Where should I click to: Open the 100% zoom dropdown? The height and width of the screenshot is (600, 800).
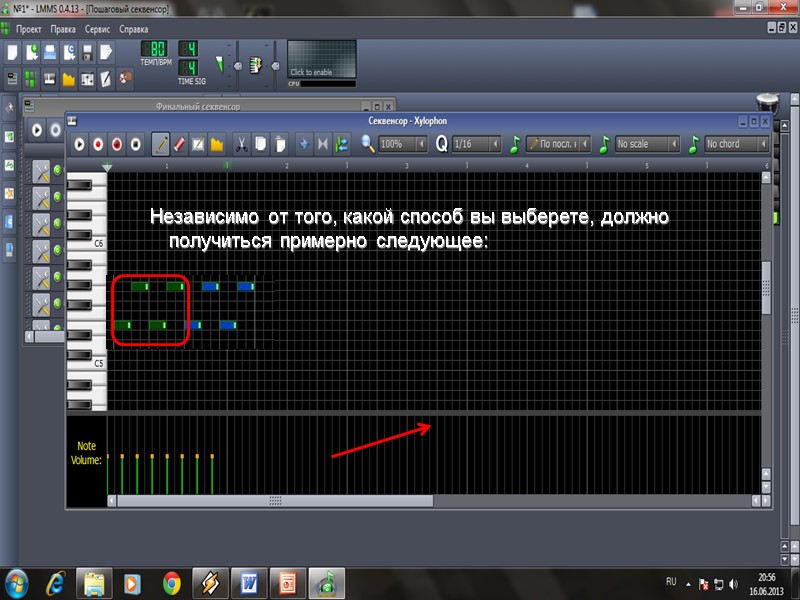click(403, 144)
